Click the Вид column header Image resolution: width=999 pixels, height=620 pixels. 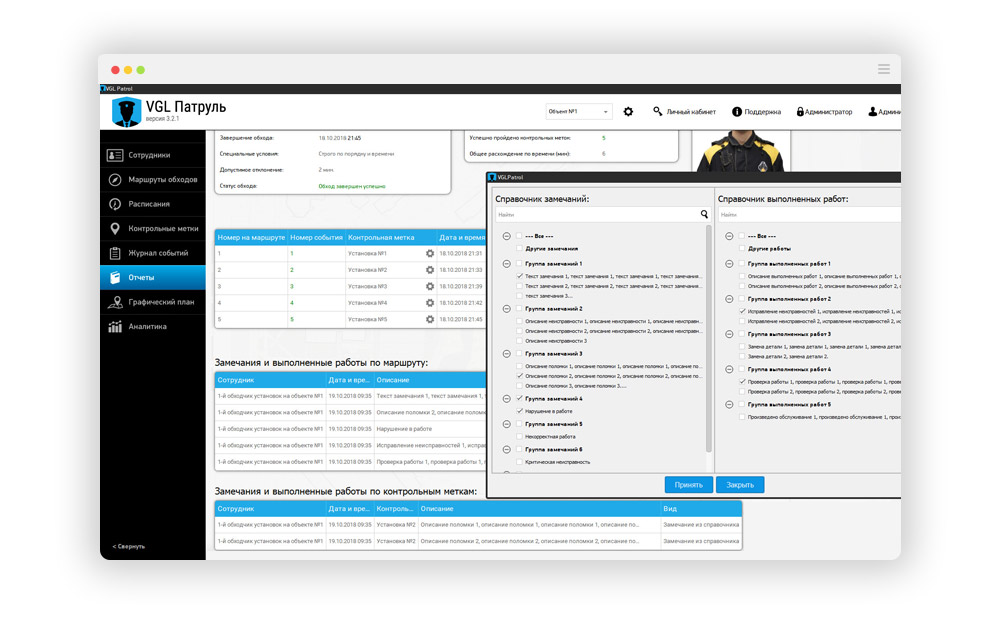click(x=701, y=508)
